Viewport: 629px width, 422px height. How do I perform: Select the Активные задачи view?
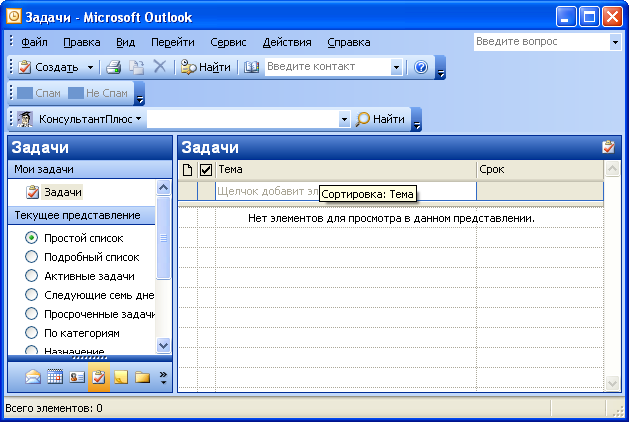click(x=79, y=276)
